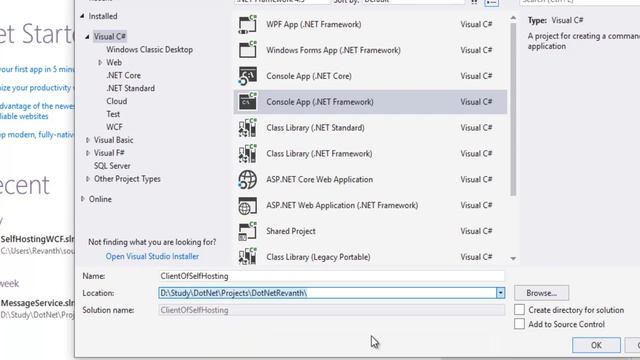Viewport: 640px width, 360px height.
Task: Collapse the Installed templates node
Action: (x=82, y=16)
